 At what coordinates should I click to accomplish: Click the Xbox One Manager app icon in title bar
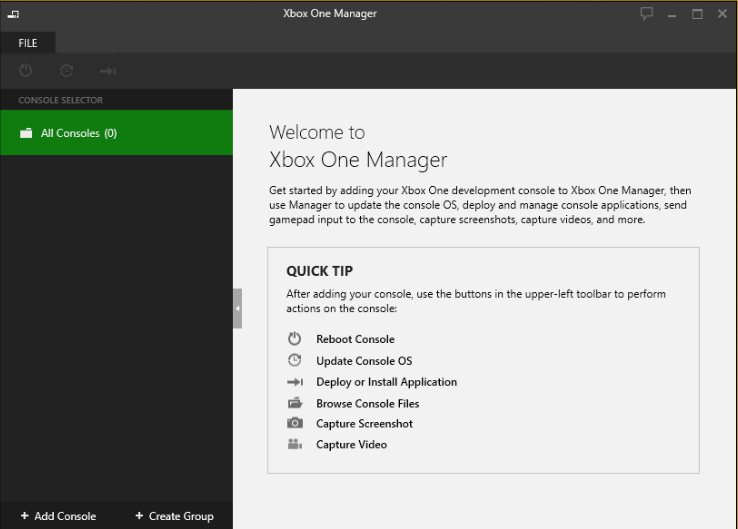pos(13,15)
